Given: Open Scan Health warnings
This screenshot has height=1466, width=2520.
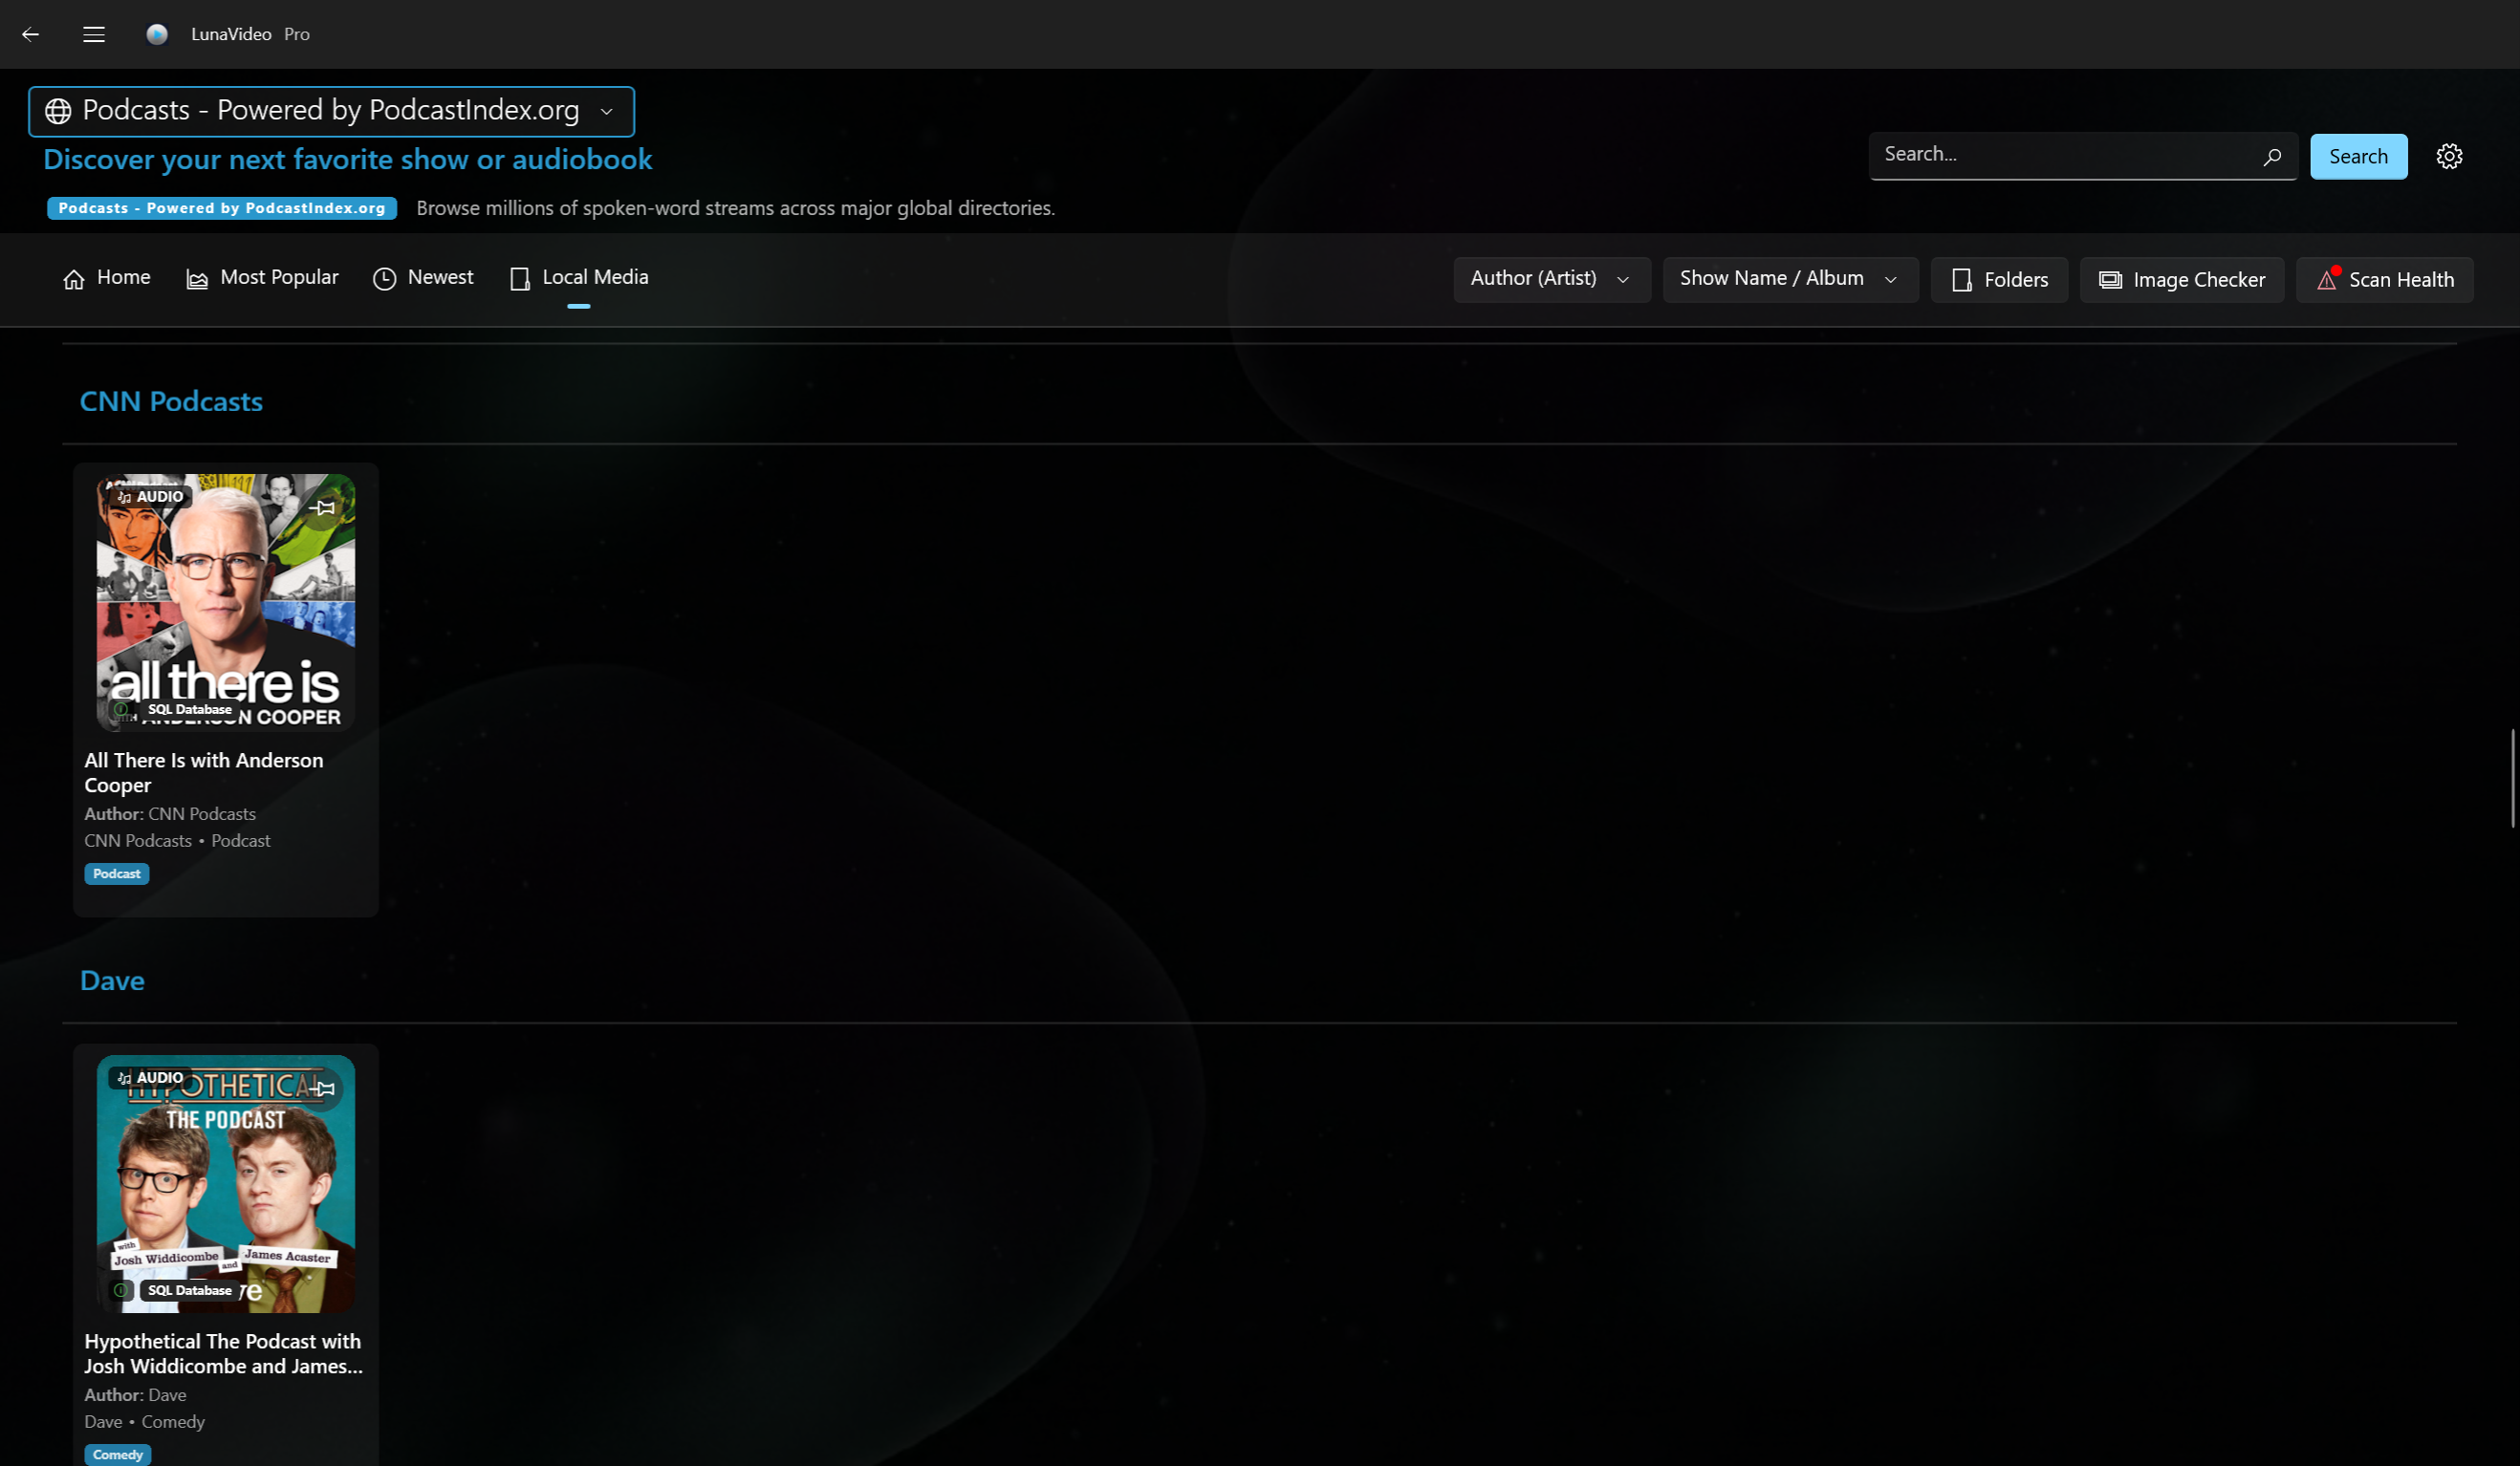Looking at the screenshot, I should pos(2385,279).
